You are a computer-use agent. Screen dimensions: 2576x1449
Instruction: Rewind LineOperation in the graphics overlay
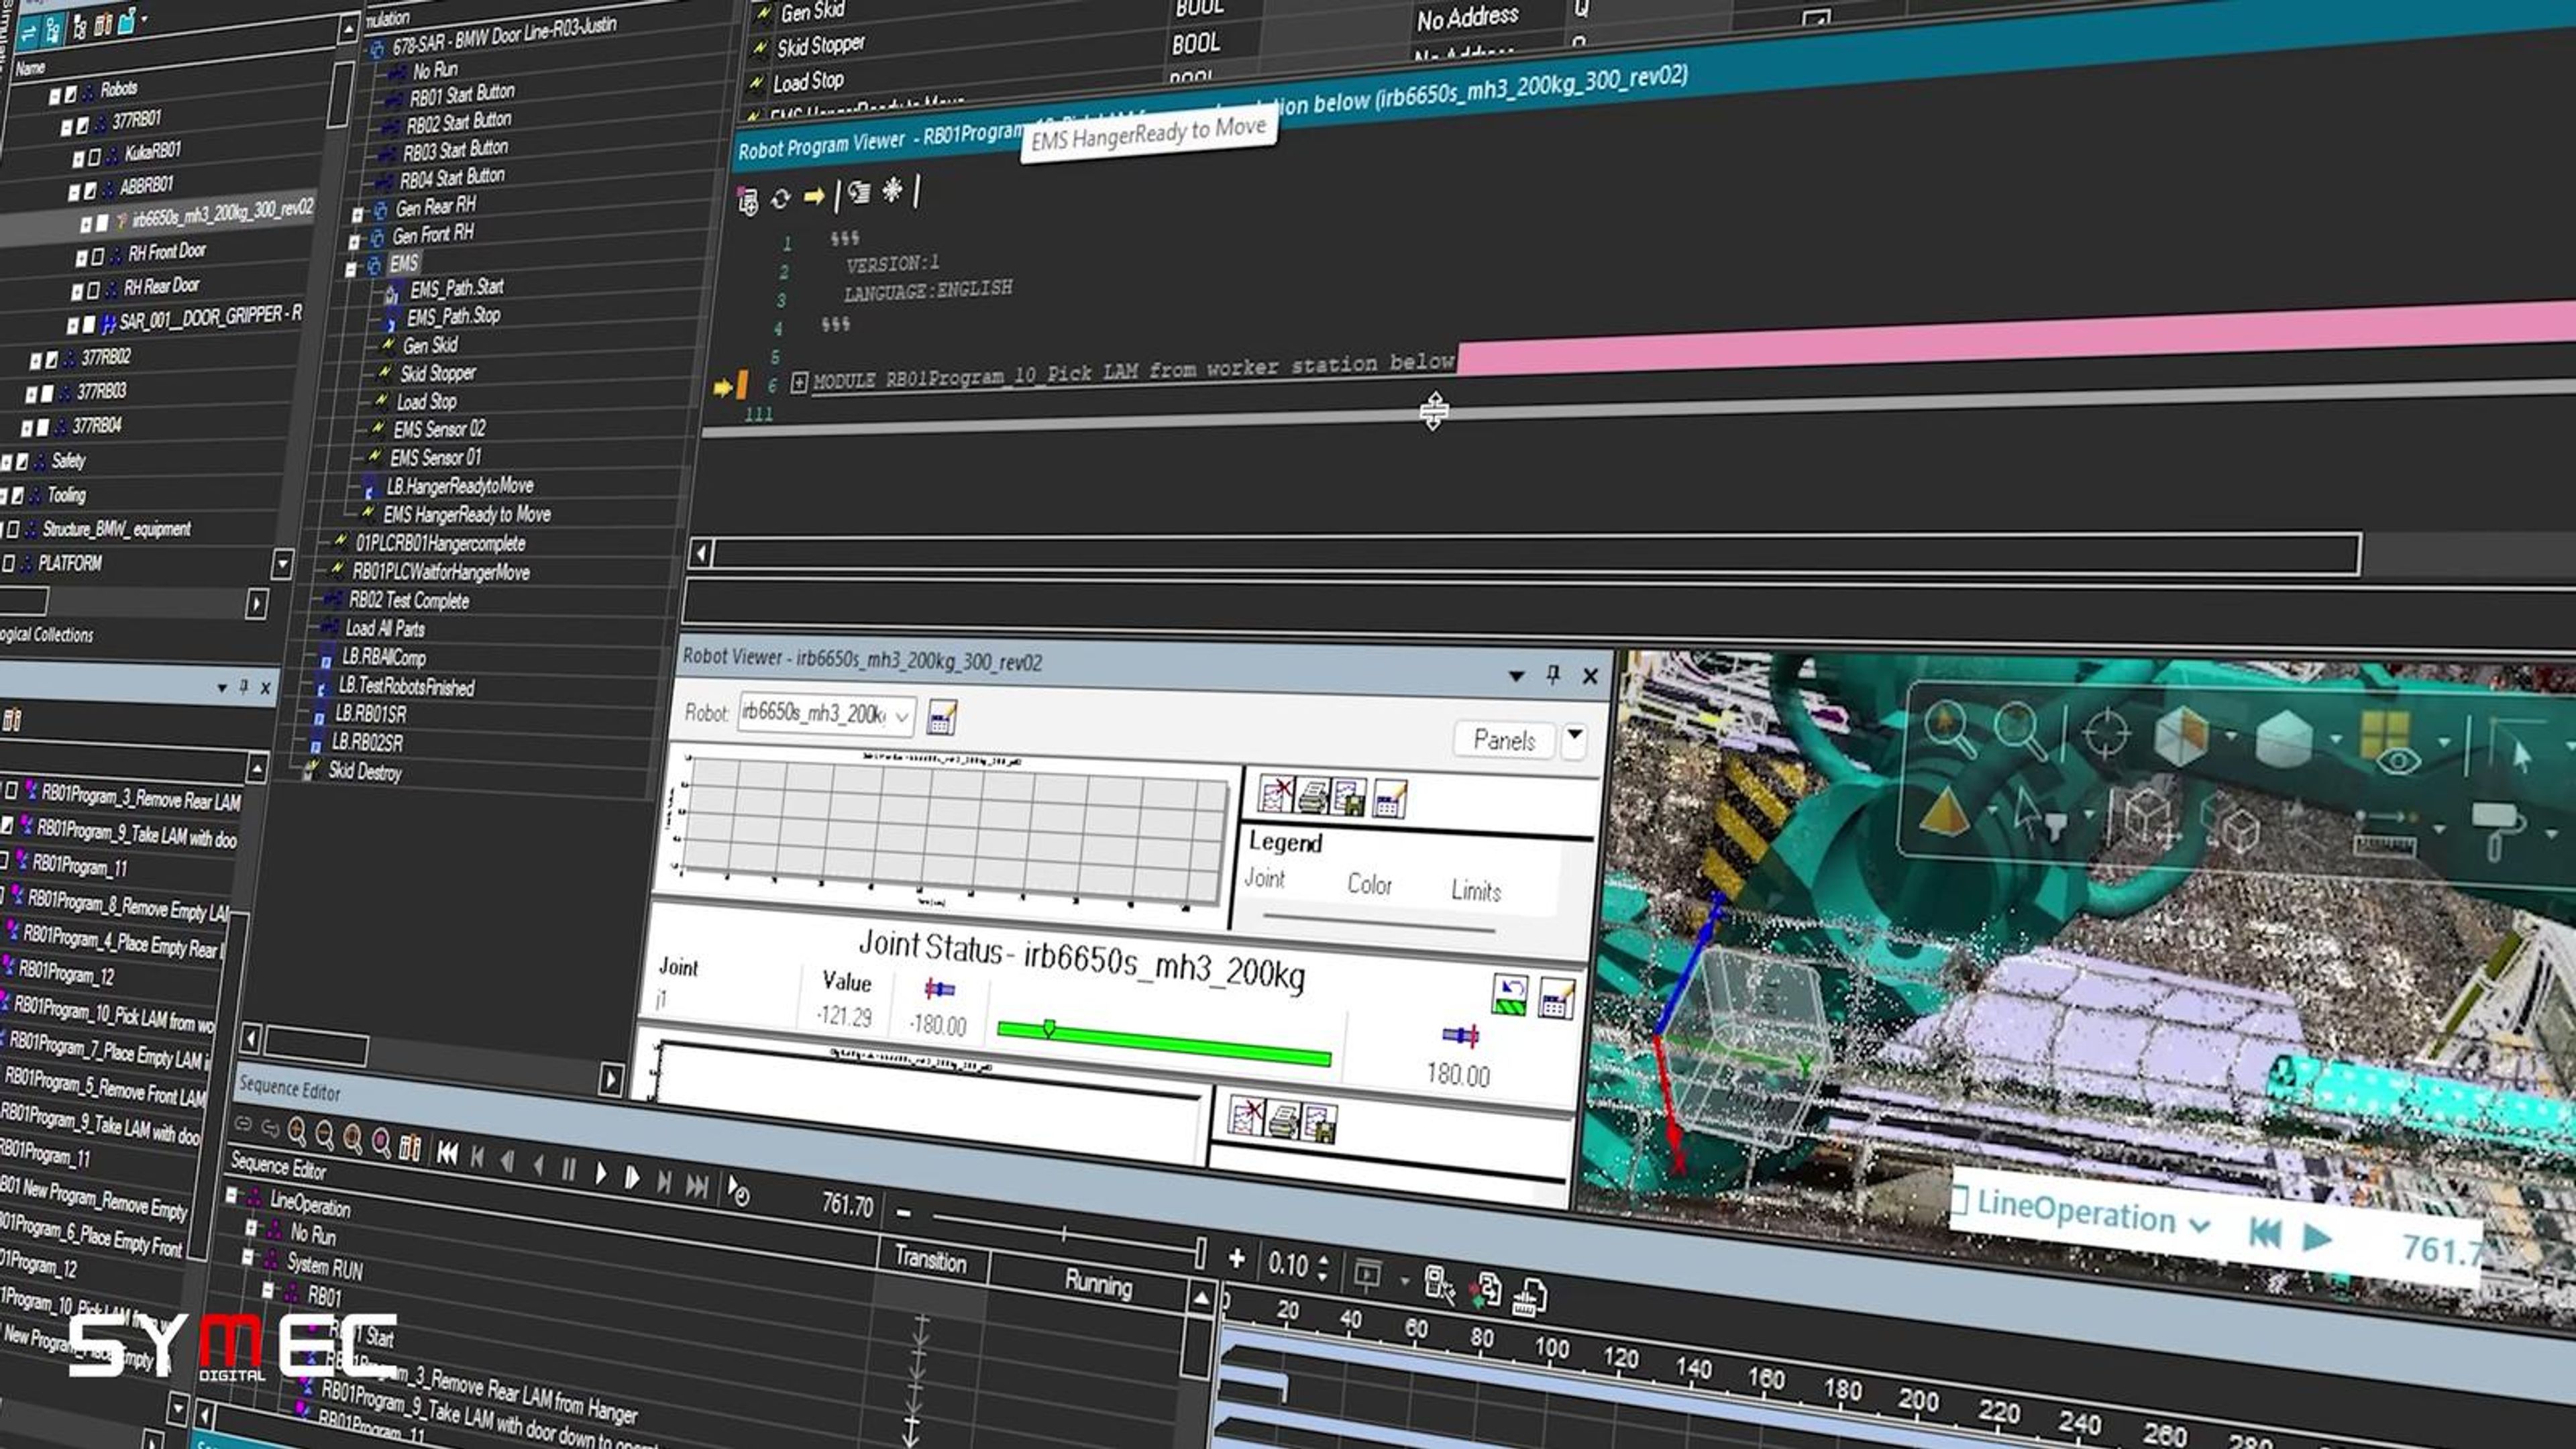pyautogui.click(x=2264, y=1232)
